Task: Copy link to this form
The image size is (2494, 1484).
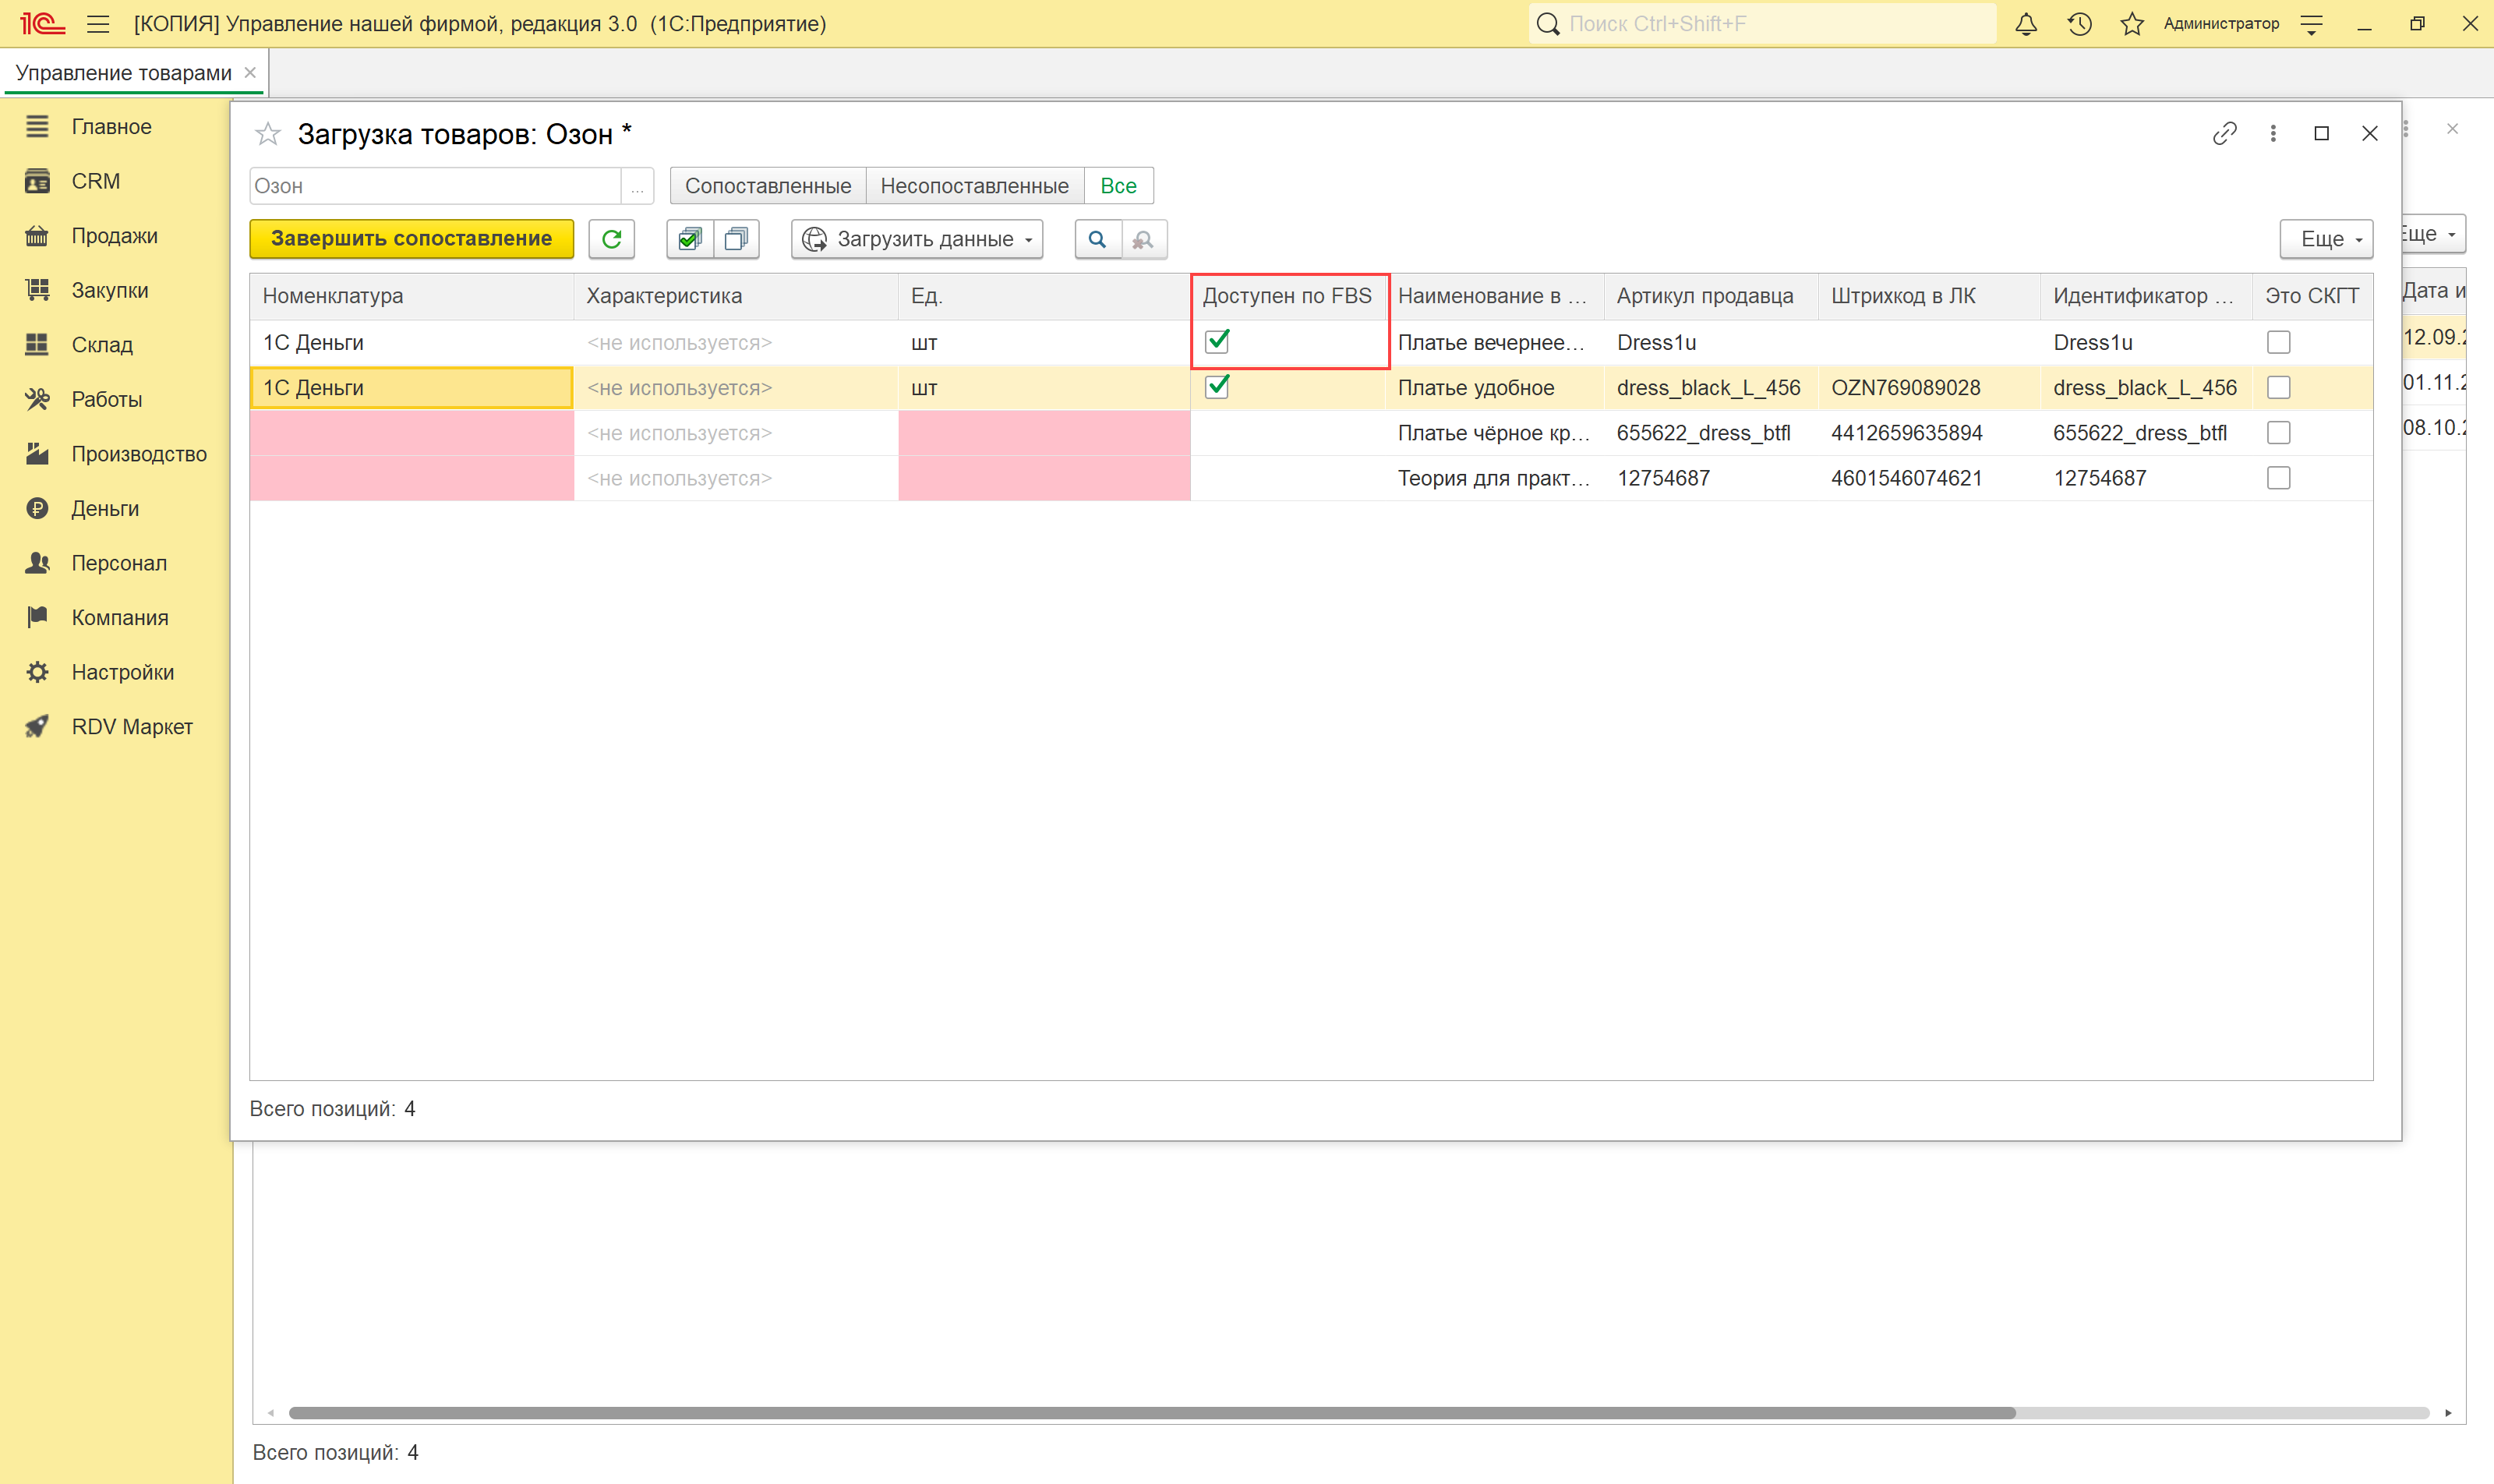Action: [2224, 133]
